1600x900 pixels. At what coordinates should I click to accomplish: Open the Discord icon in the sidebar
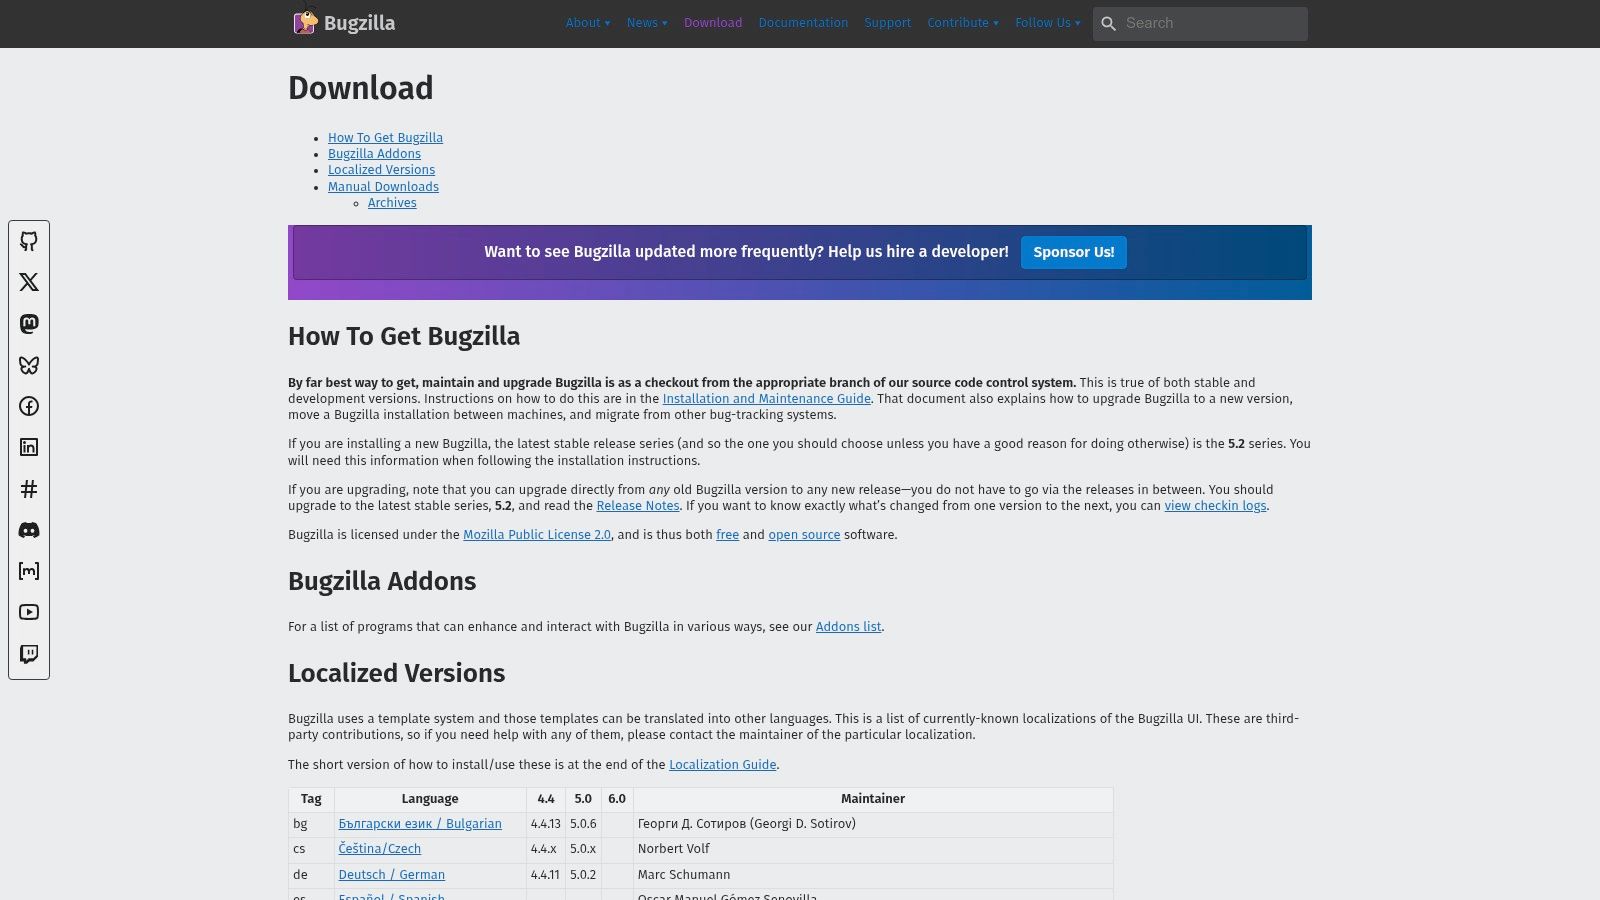pos(29,530)
